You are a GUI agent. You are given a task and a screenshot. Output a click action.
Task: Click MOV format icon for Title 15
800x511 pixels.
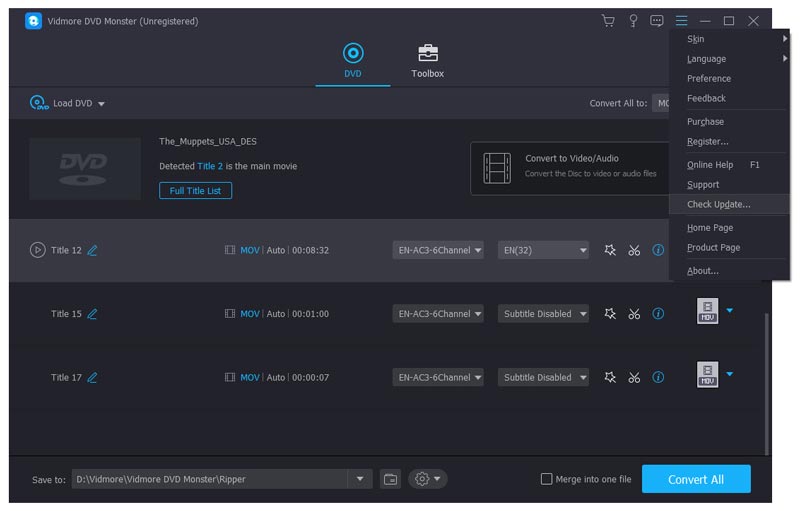coord(707,311)
